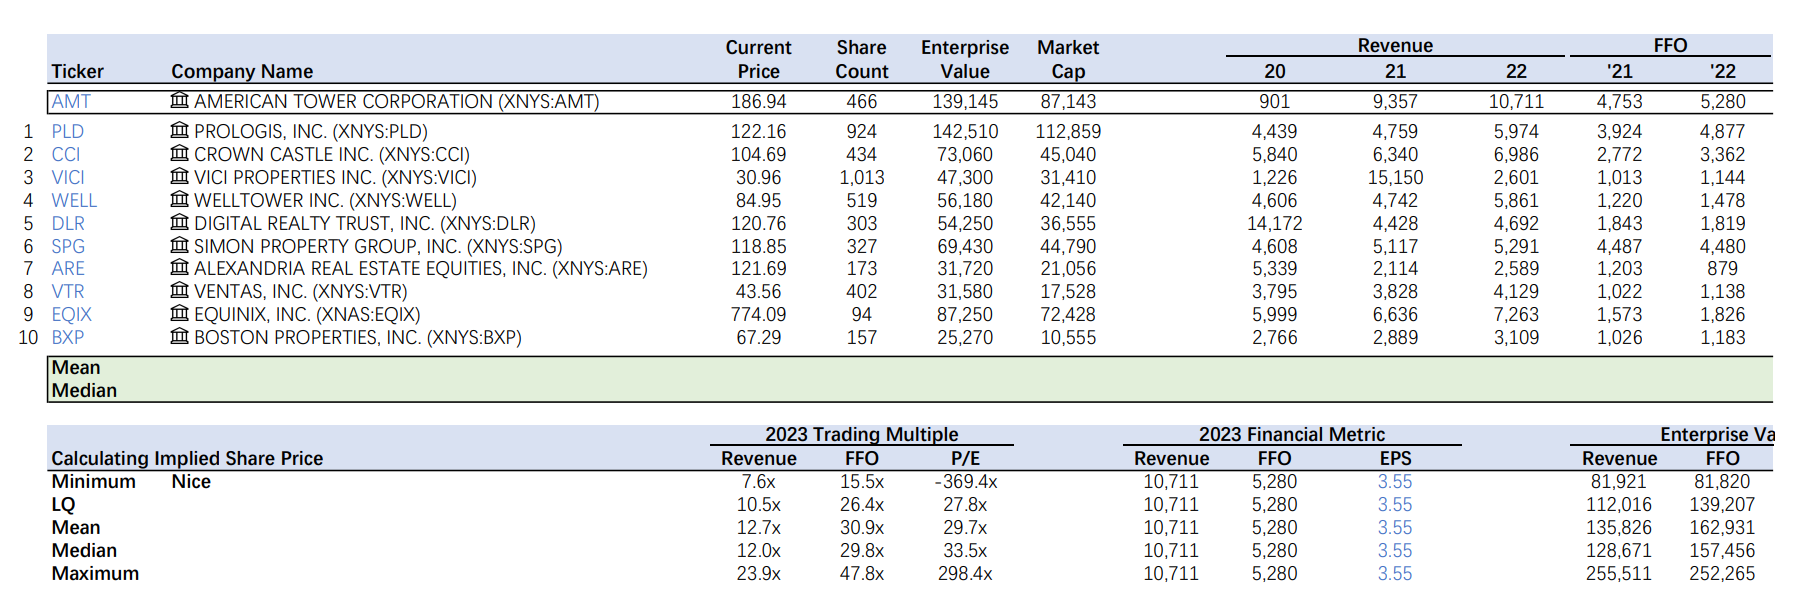
Task: Select the ARE ticker cell
Action: (x=68, y=269)
